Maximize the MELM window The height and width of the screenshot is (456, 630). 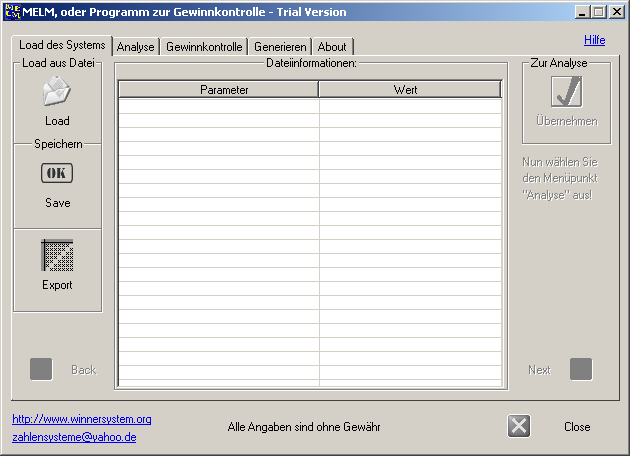click(x=598, y=12)
